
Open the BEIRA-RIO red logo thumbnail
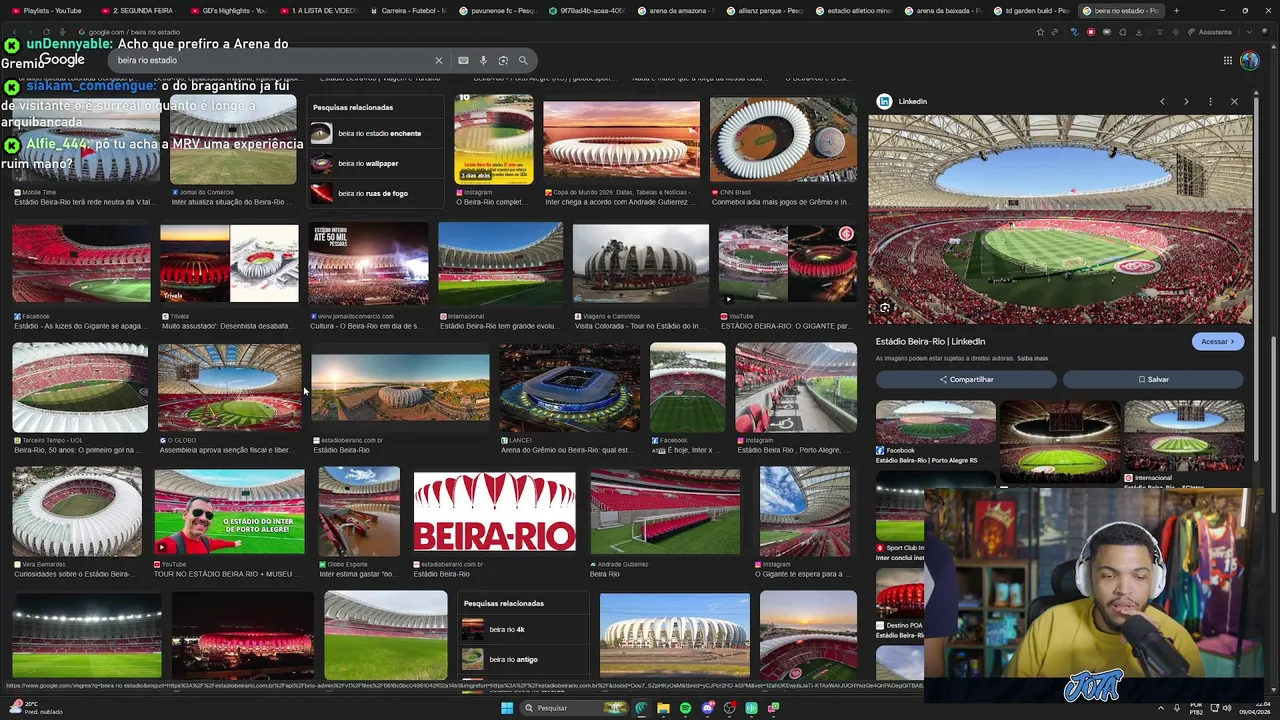pos(494,511)
